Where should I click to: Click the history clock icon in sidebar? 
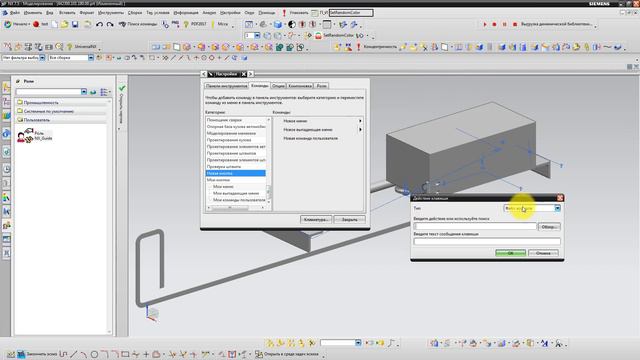(x=7, y=169)
